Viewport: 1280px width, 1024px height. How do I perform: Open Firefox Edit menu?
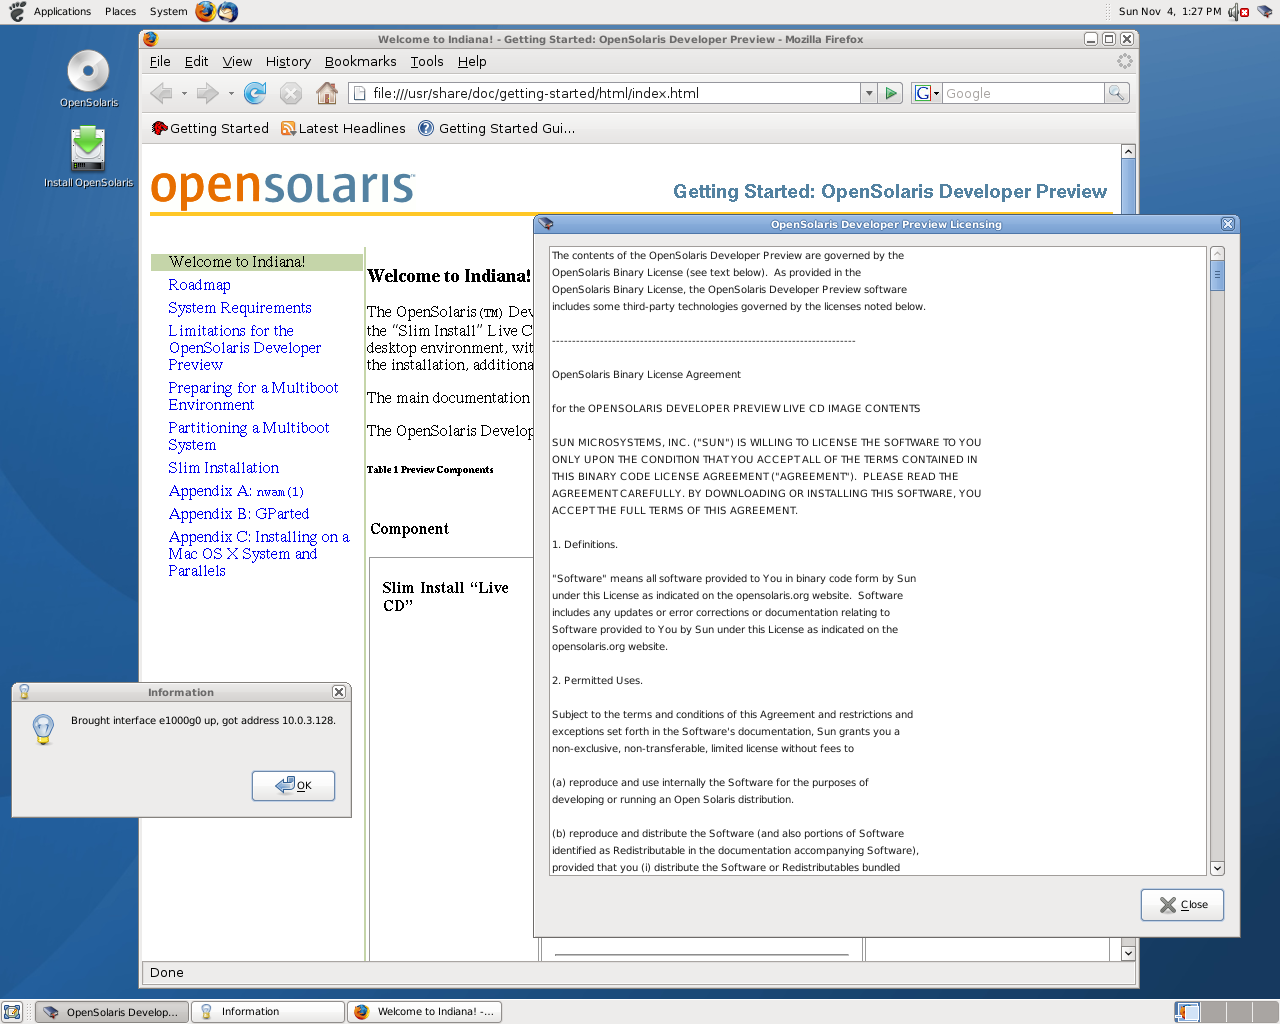(197, 61)
